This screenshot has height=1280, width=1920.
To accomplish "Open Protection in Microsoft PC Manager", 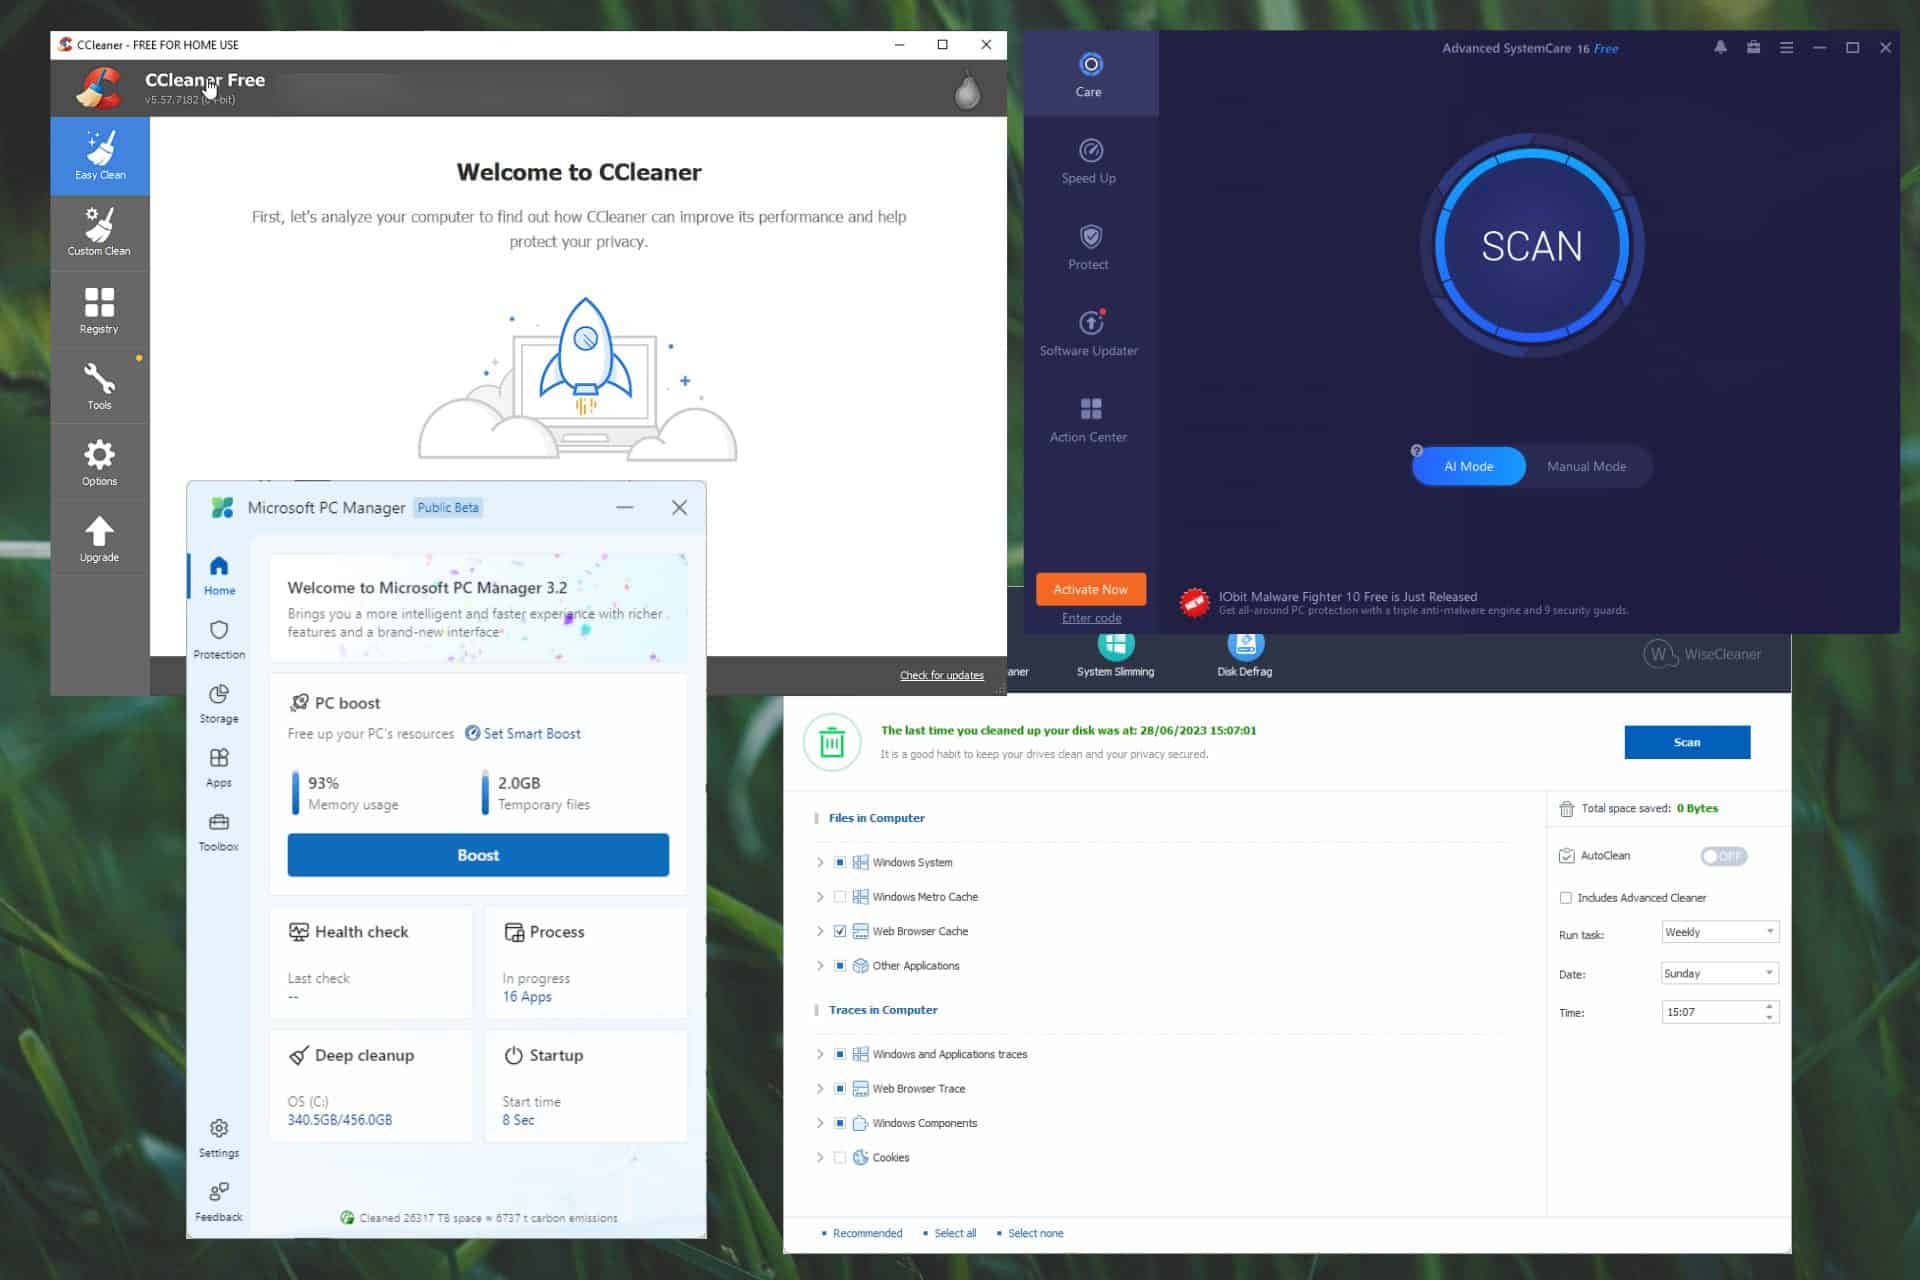I will (x=219, y=639).
